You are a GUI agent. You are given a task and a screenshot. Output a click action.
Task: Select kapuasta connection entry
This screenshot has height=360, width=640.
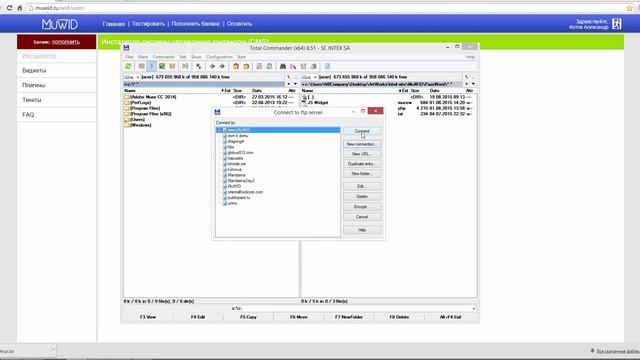[x=236, y=158]
